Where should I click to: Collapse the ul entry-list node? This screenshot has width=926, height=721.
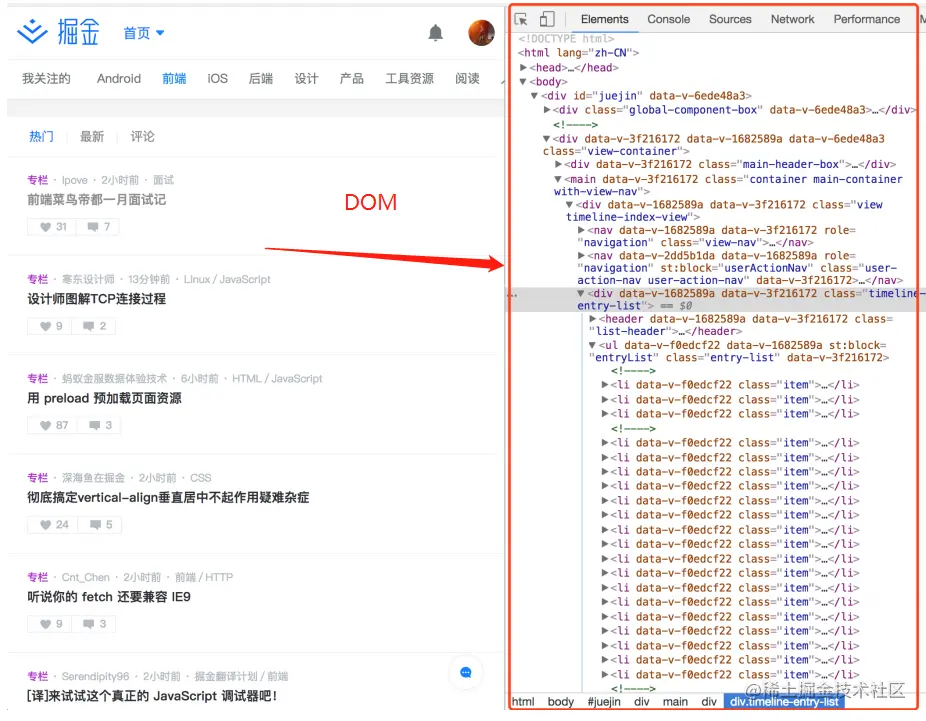pos(592,345)
